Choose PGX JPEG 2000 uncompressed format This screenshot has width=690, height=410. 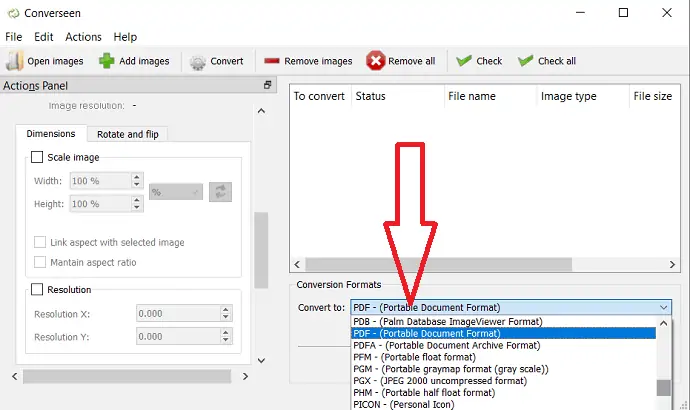tap(503, 381)
